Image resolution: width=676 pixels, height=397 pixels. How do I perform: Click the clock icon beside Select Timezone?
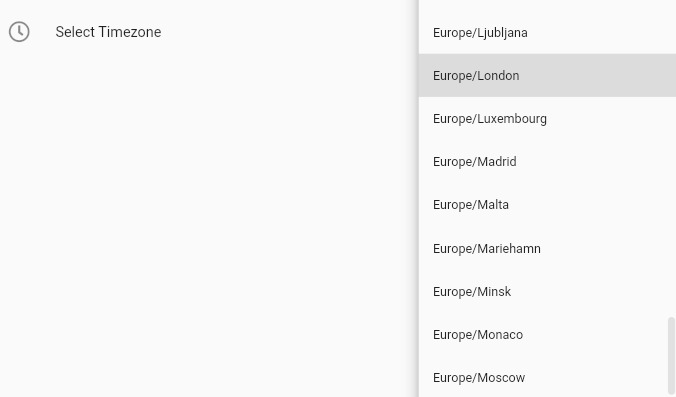[19, 32]
